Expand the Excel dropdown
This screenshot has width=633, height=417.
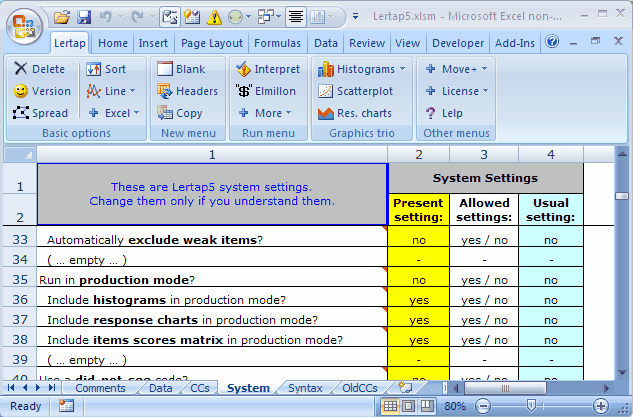coord(136,113)
